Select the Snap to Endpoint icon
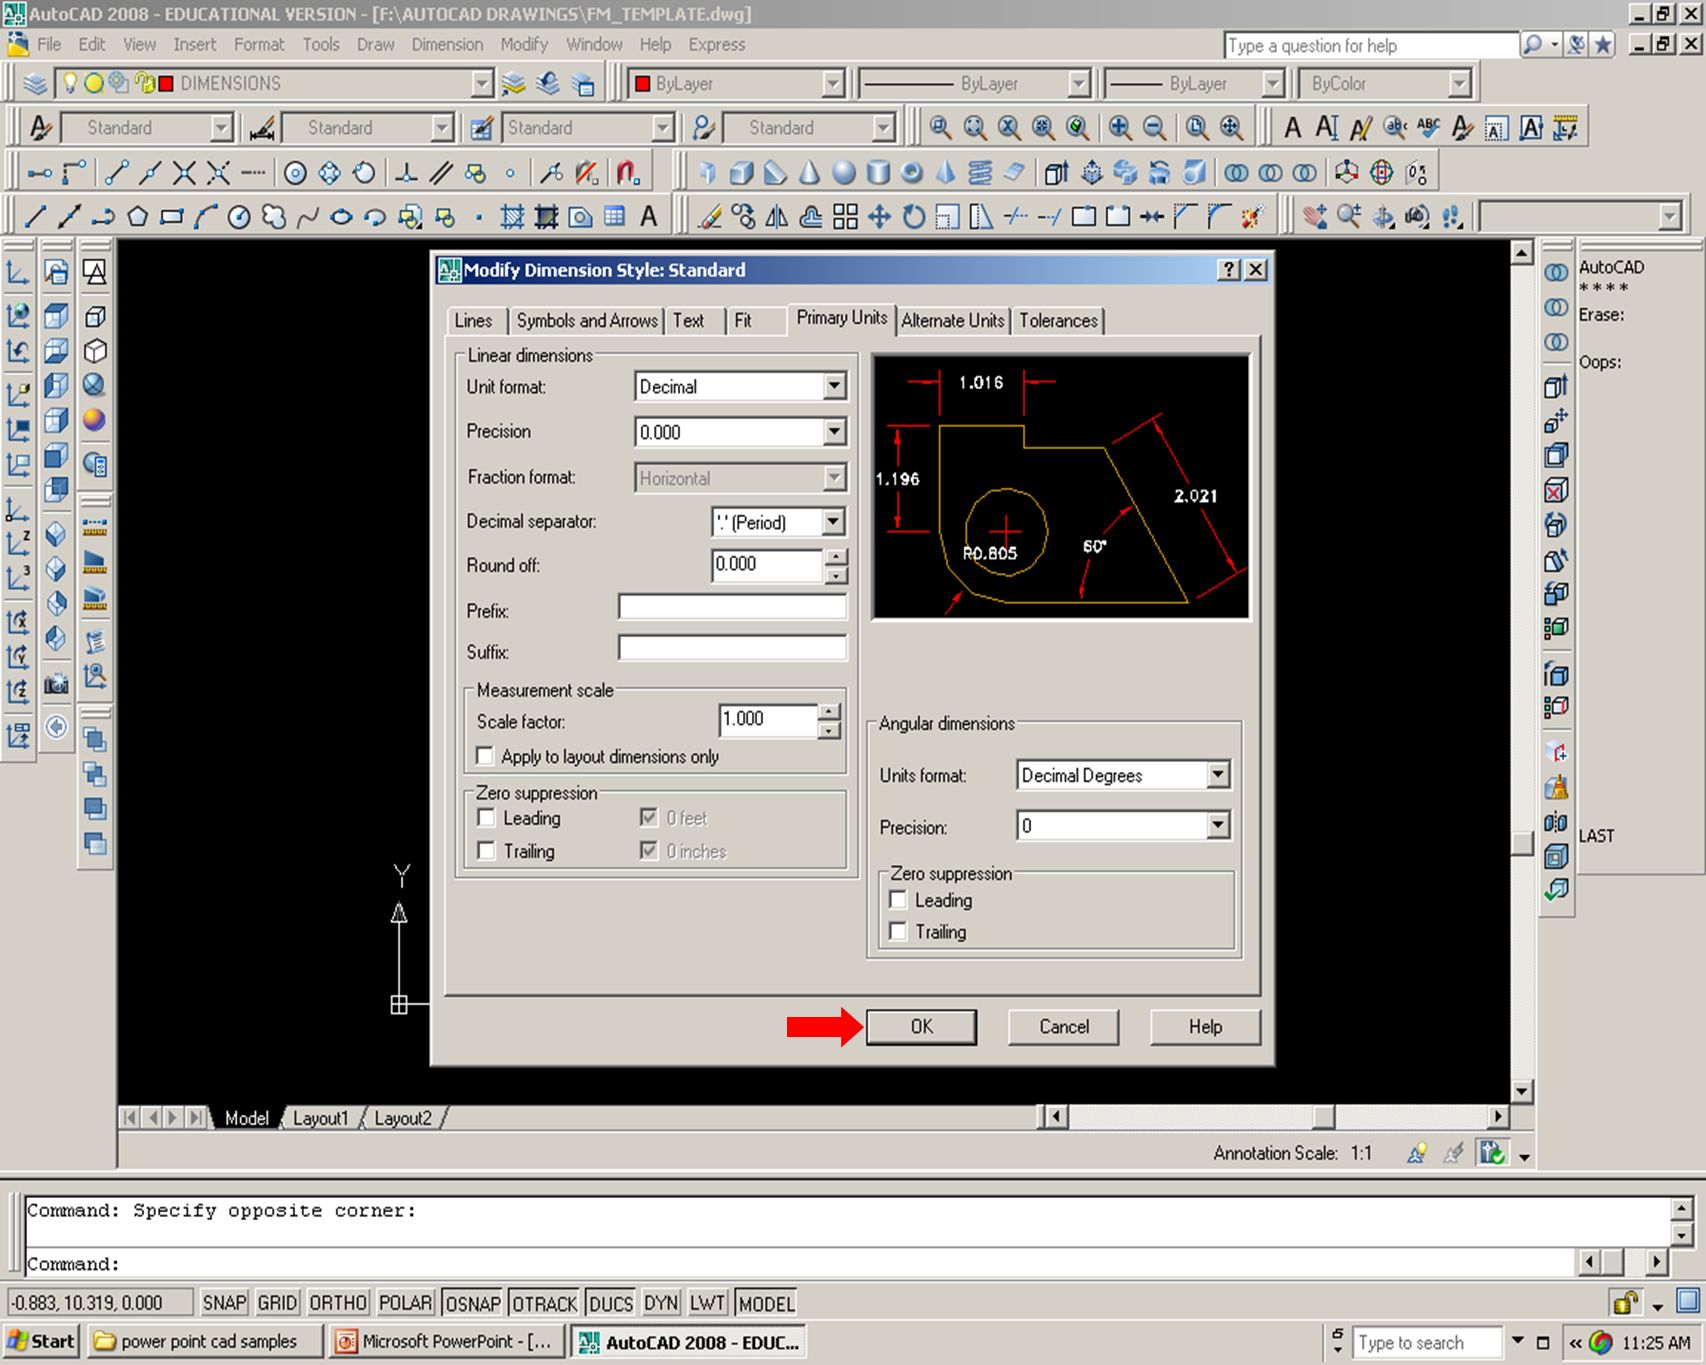The image size is (1706, 1365). pyautogui.click(x=116, y=173)
